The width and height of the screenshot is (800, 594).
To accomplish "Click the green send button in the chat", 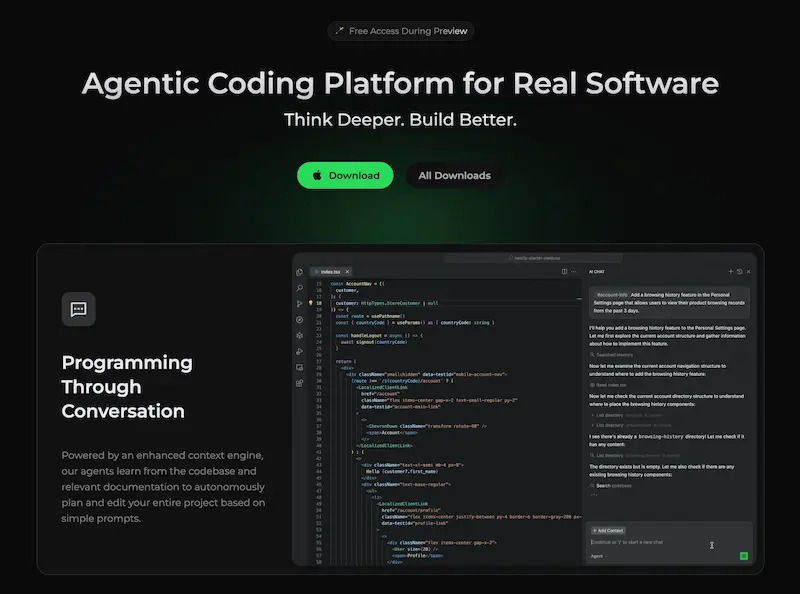I will coord(744,556).
